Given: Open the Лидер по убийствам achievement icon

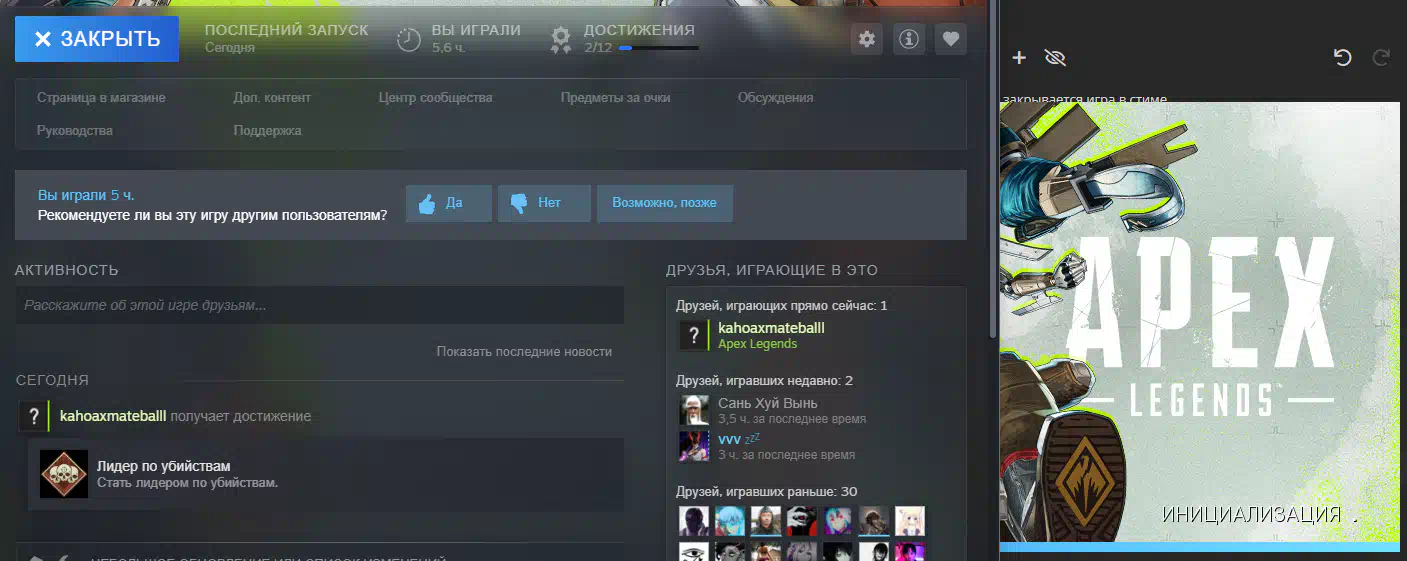Looking at the screenshot, I should click(x=64, y=474).
